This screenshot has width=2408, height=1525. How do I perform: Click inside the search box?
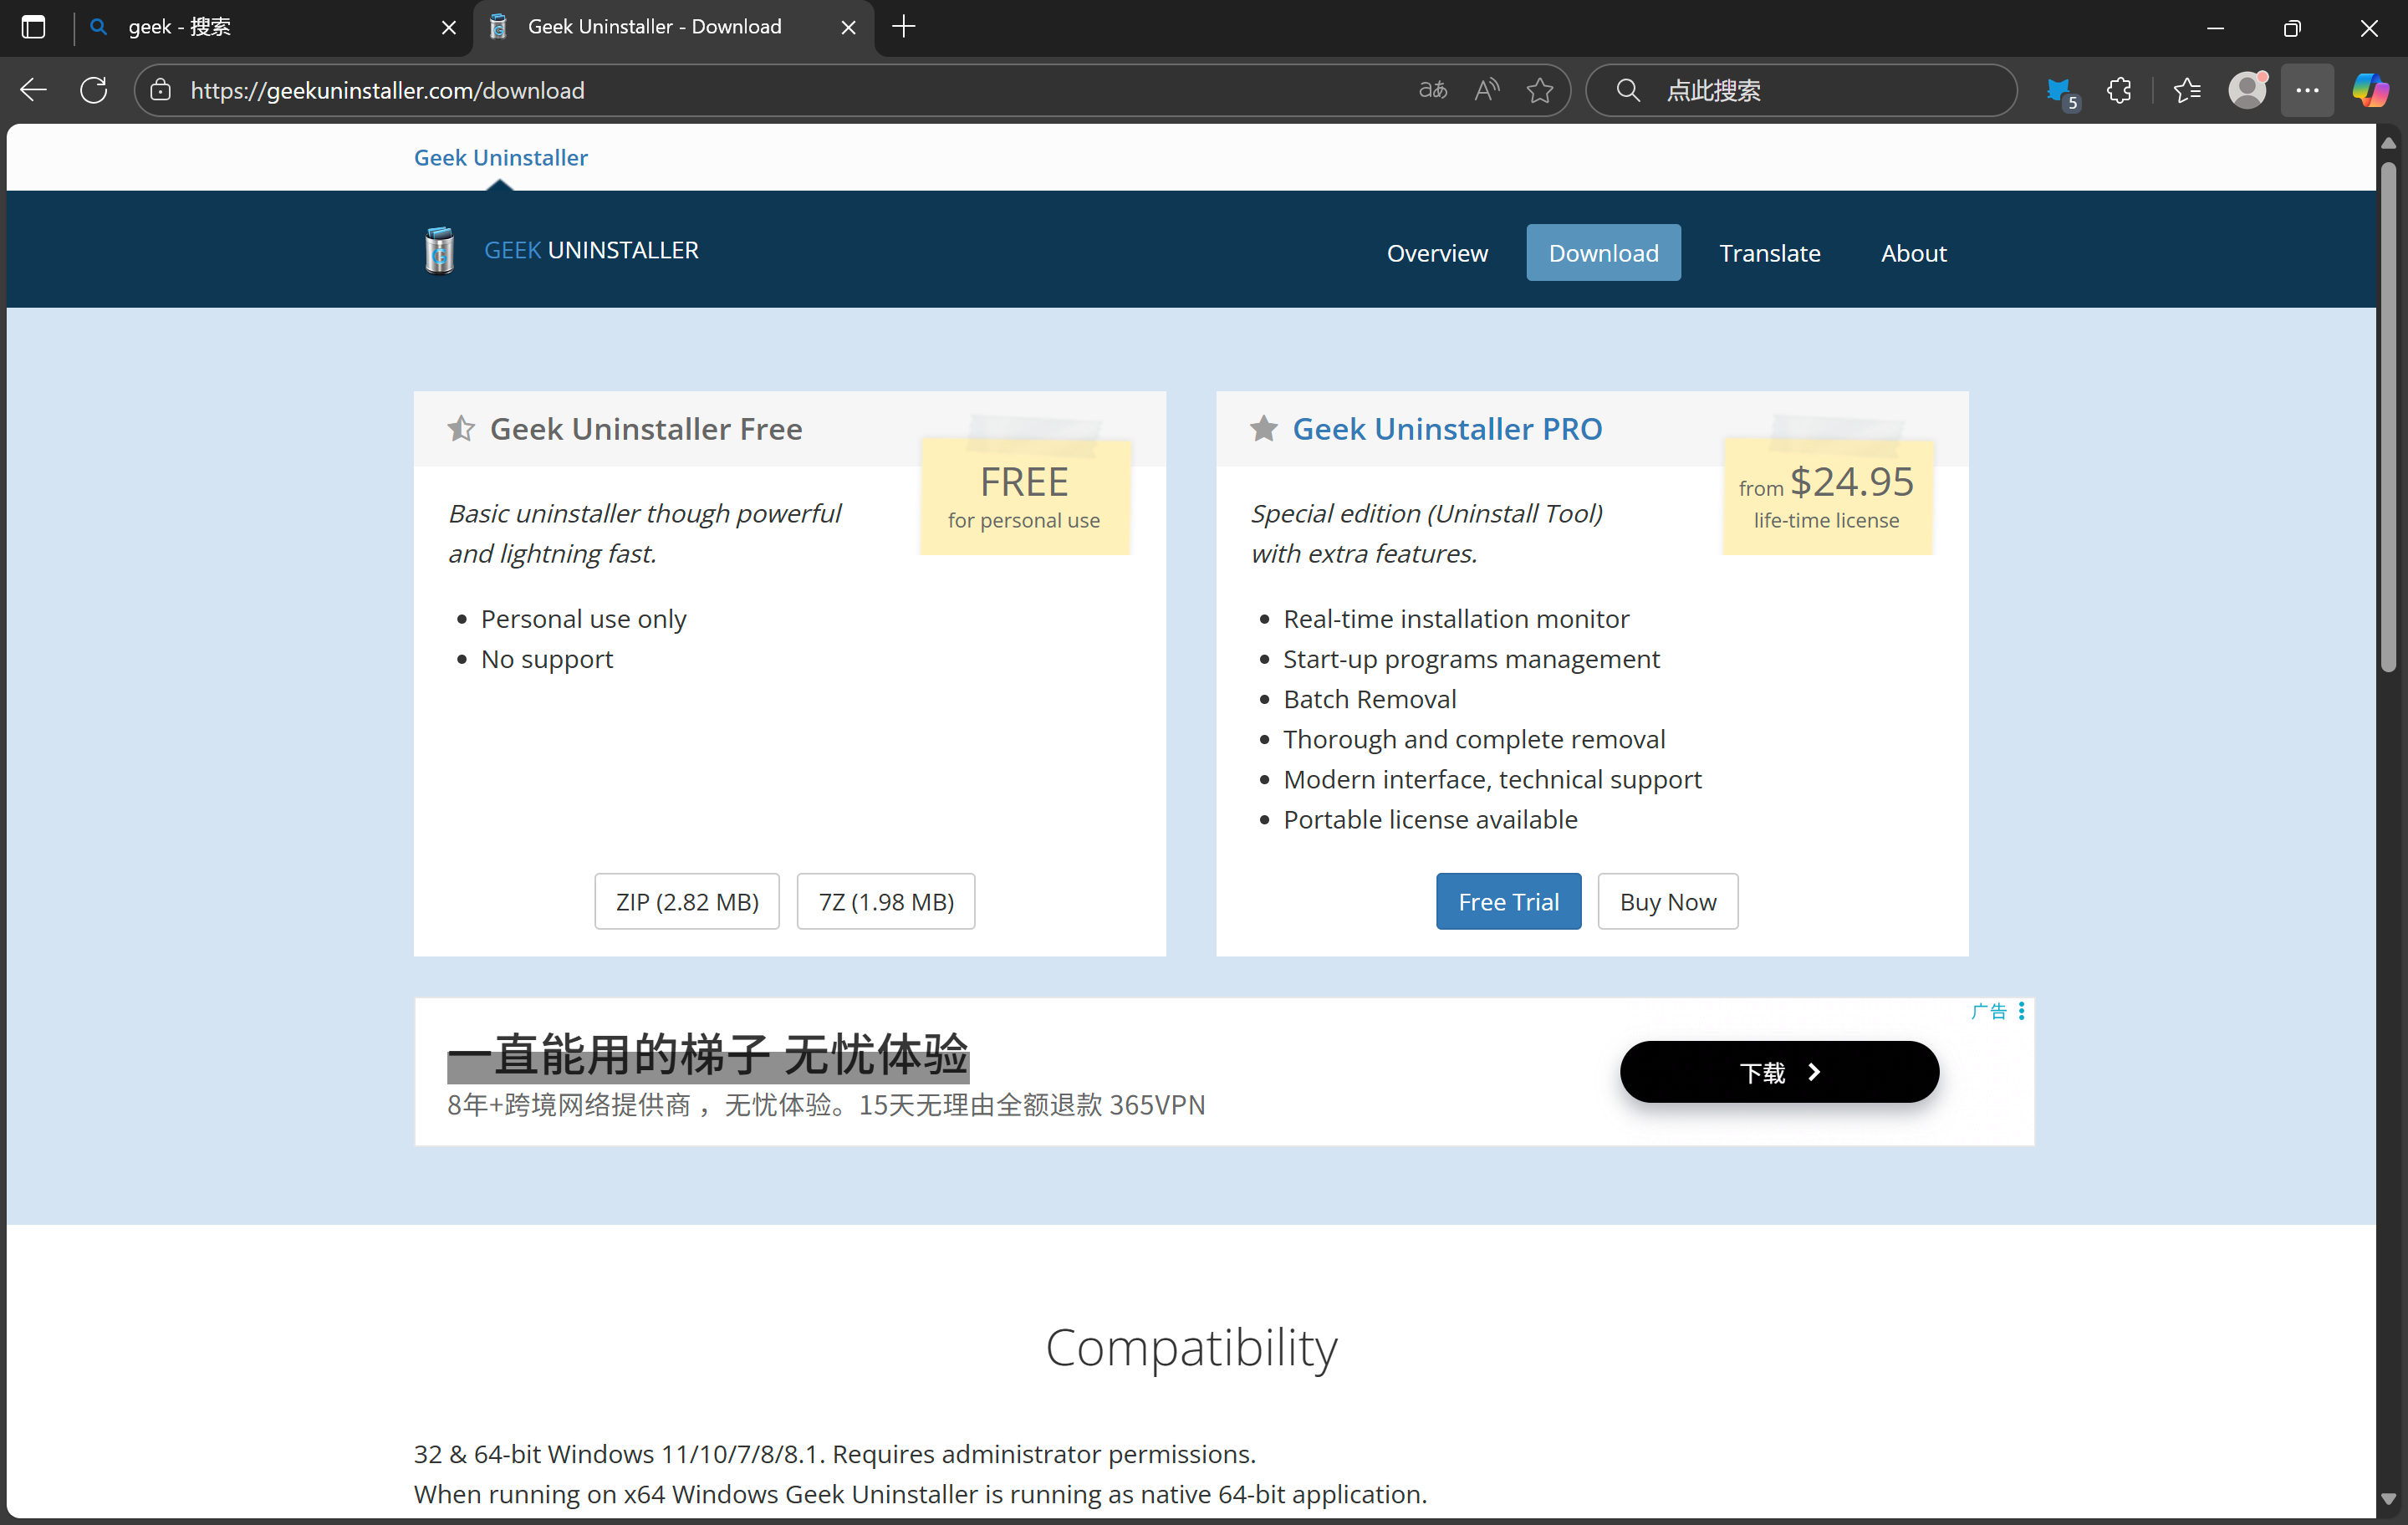(x=1800, y=90)
